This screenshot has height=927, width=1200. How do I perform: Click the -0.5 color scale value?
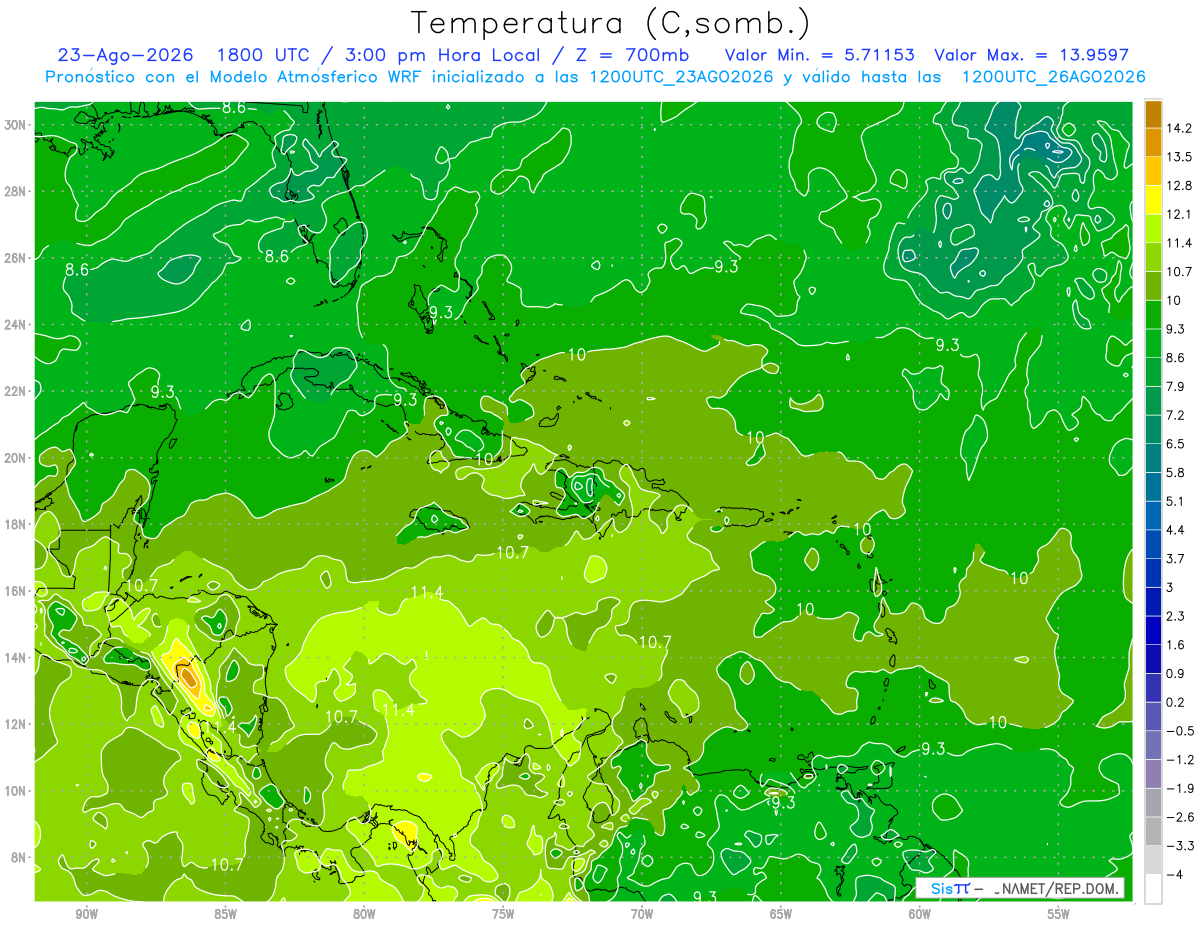(1179, 731)
